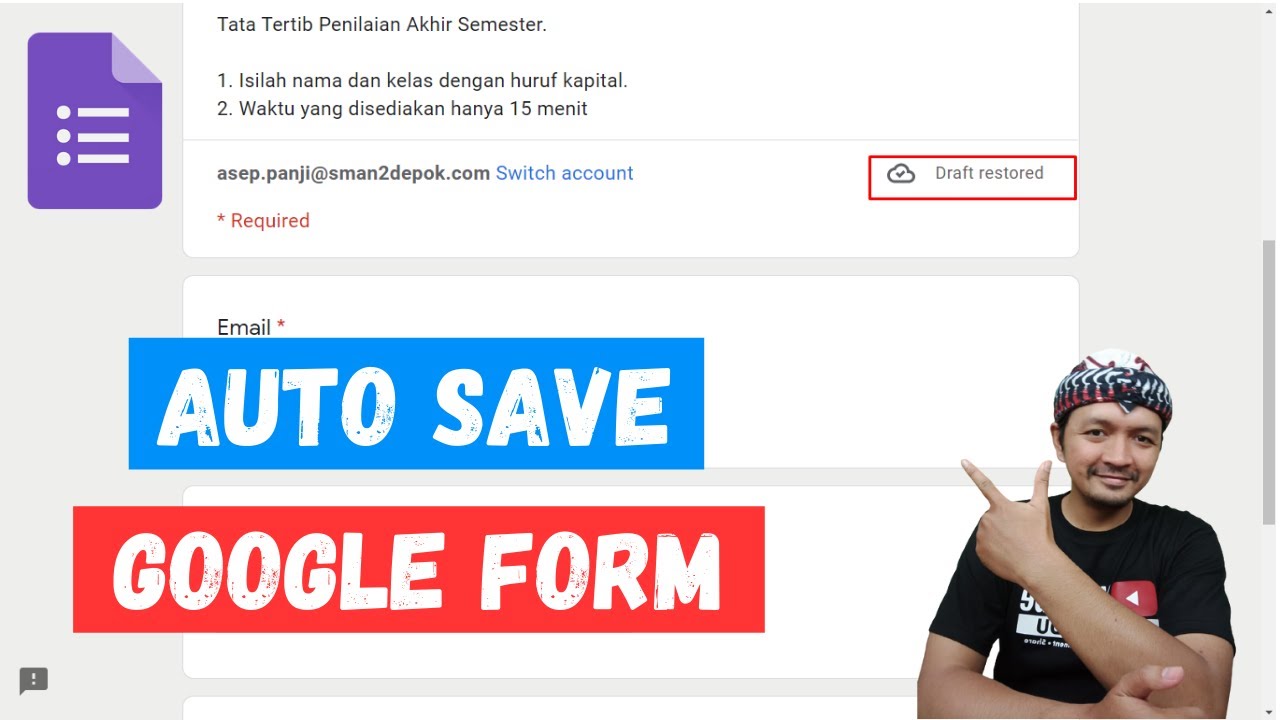Click the red GOOGLE FORM banner
This screenshot has width=1280, height=720.
coord(419,570)
